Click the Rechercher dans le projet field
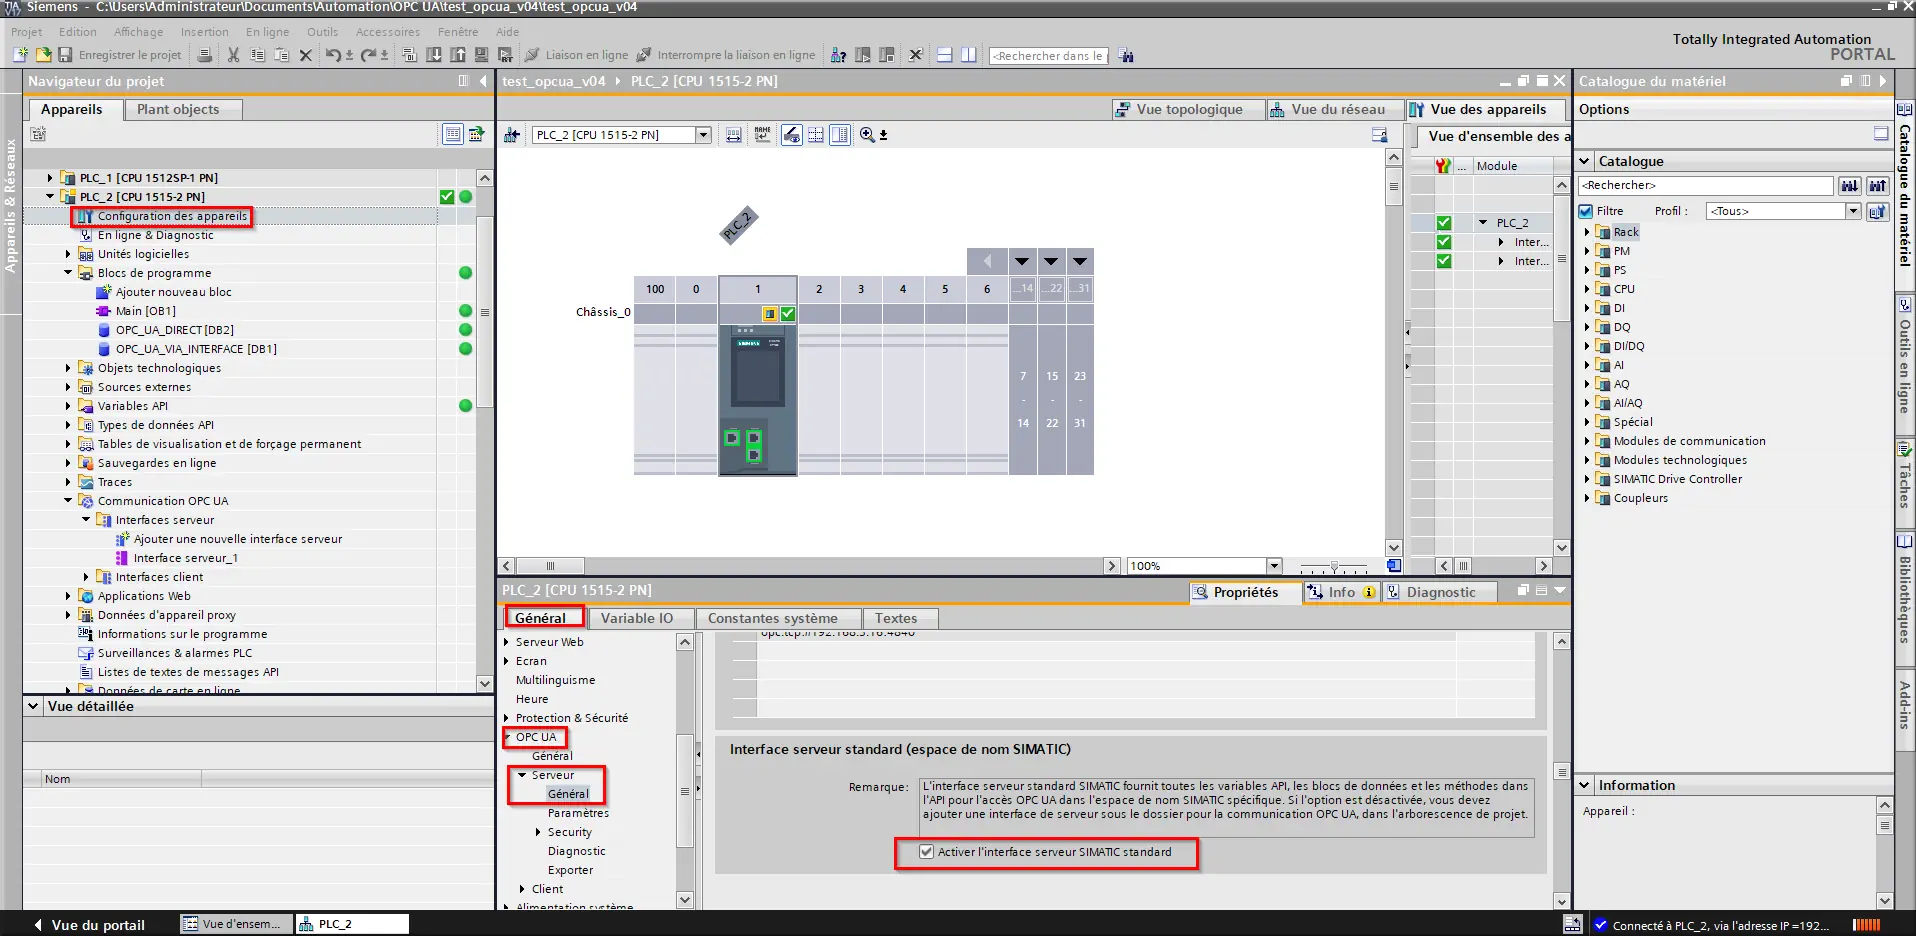Screen dimensions: 1916x936 1047,56
